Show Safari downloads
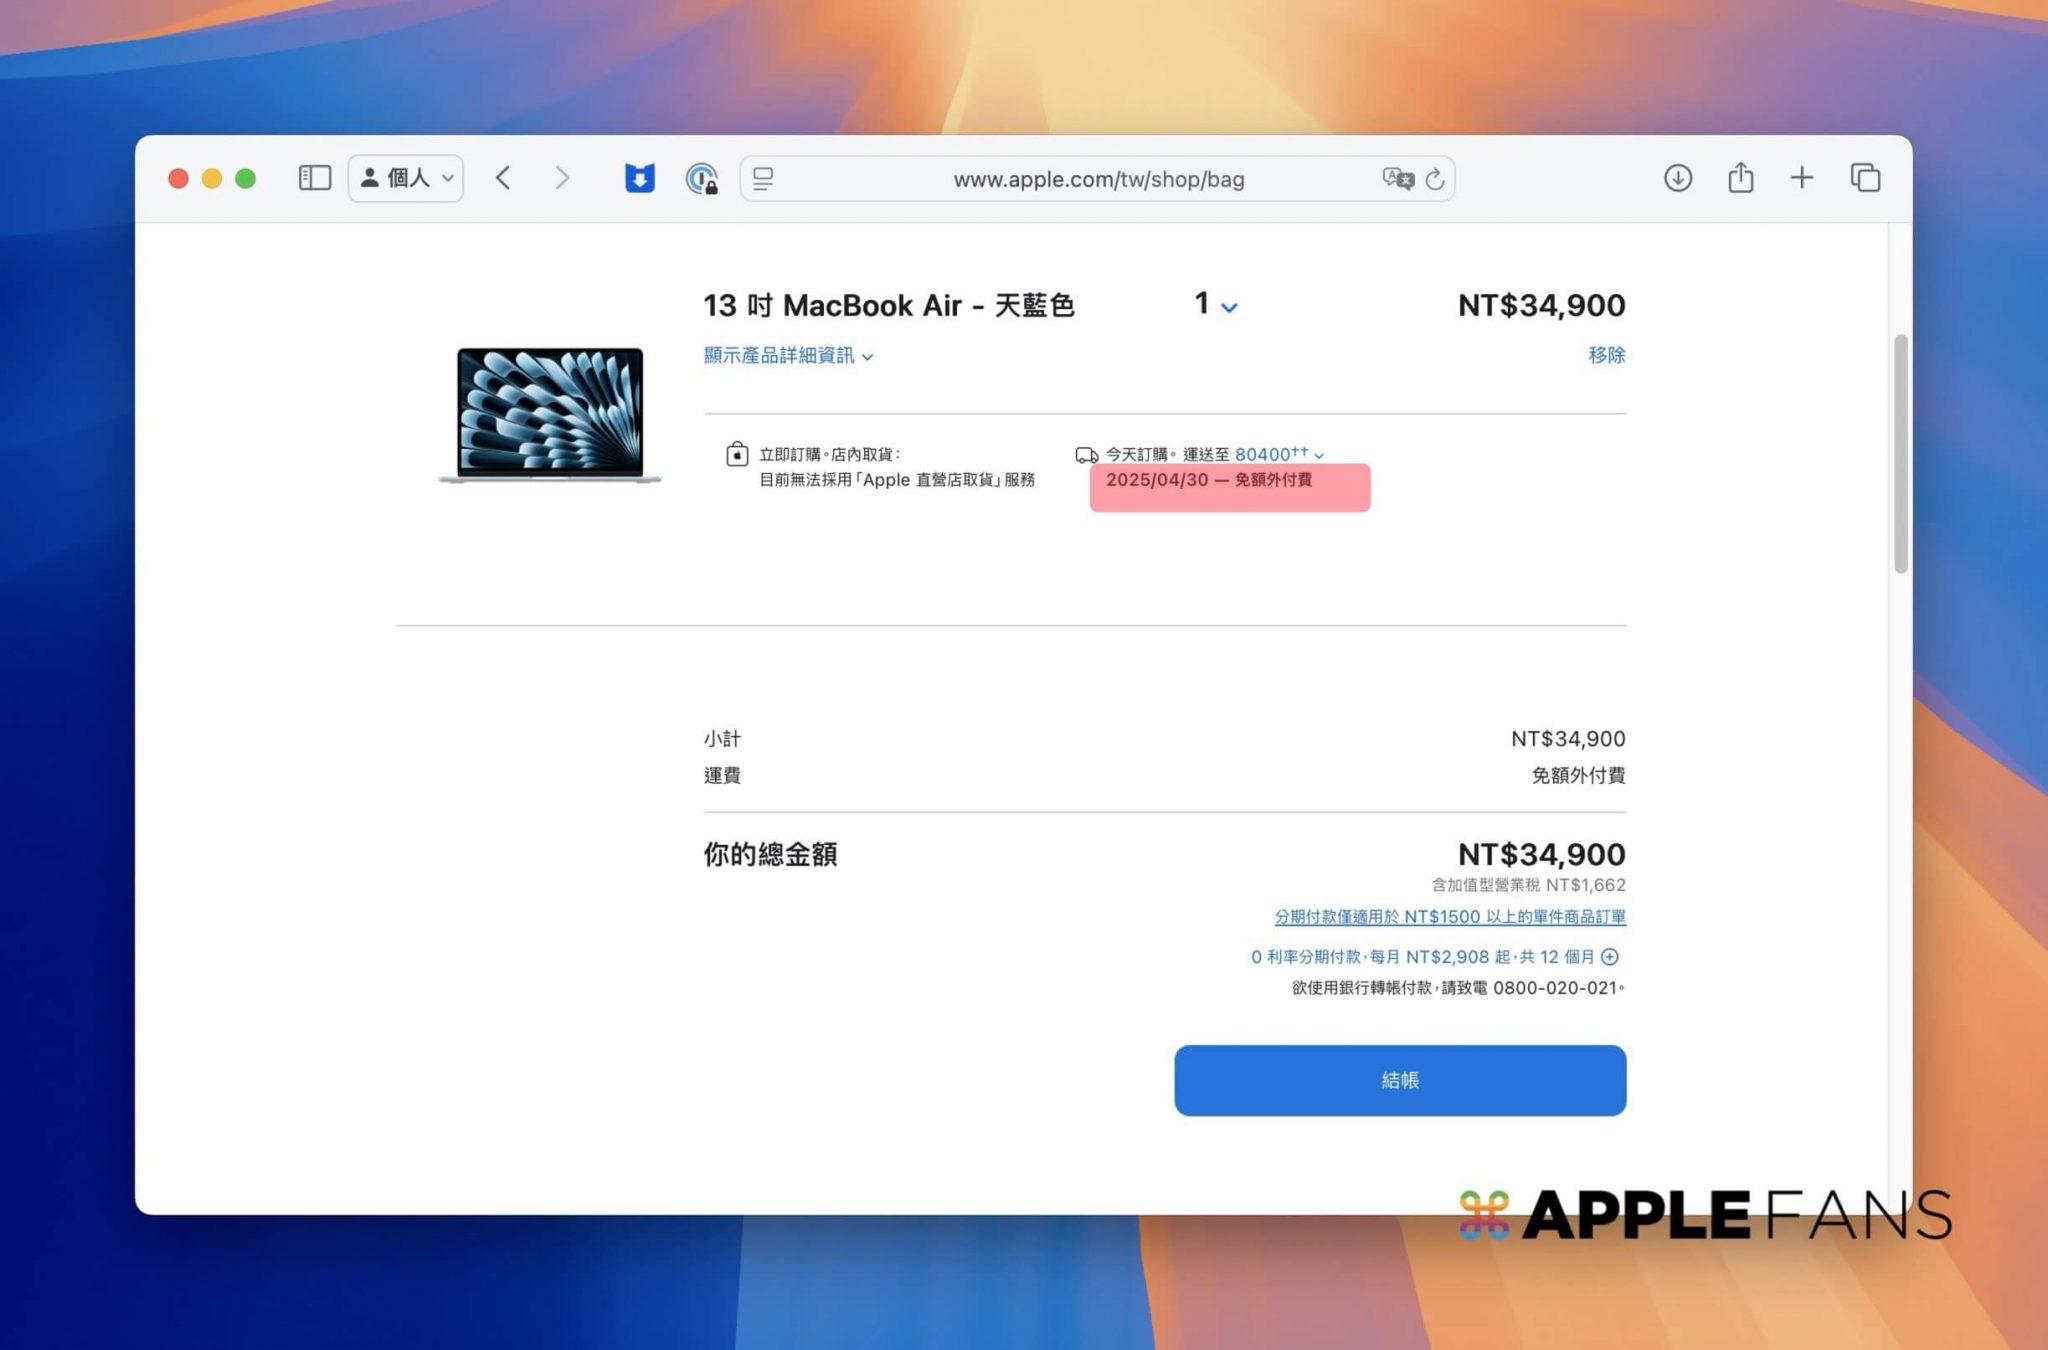The height and width of the screenshot is (1350, 2048). pyautogui.click(x=1677, y=178)
